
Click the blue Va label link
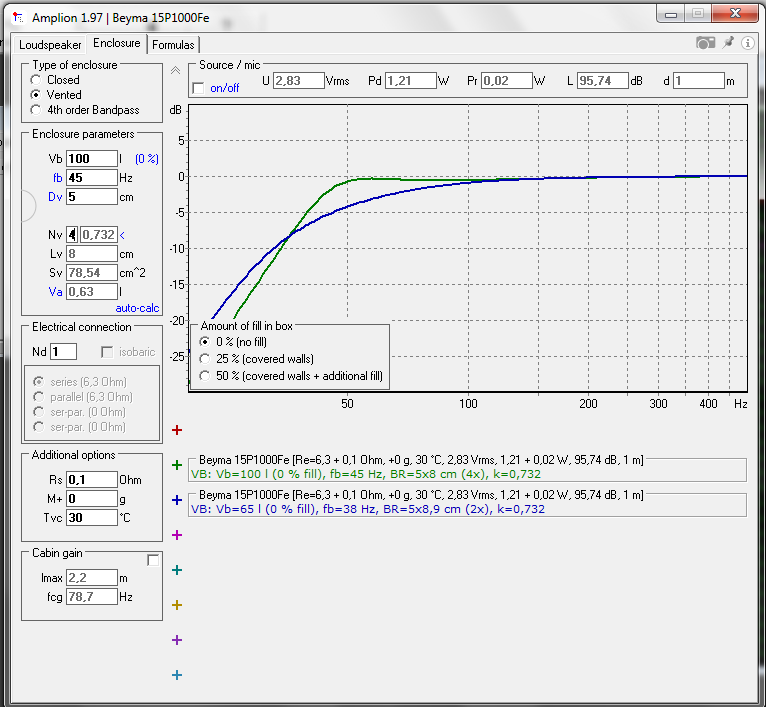55,292
